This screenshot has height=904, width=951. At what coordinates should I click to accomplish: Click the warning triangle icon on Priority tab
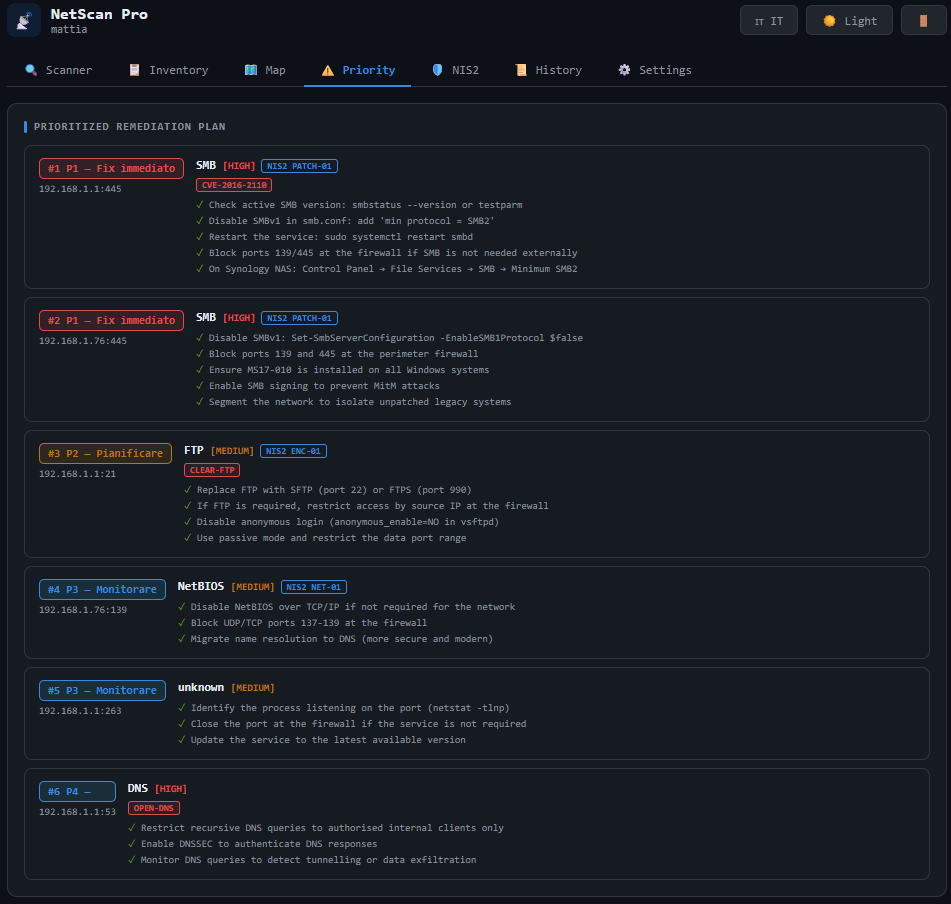pos(328,70)
